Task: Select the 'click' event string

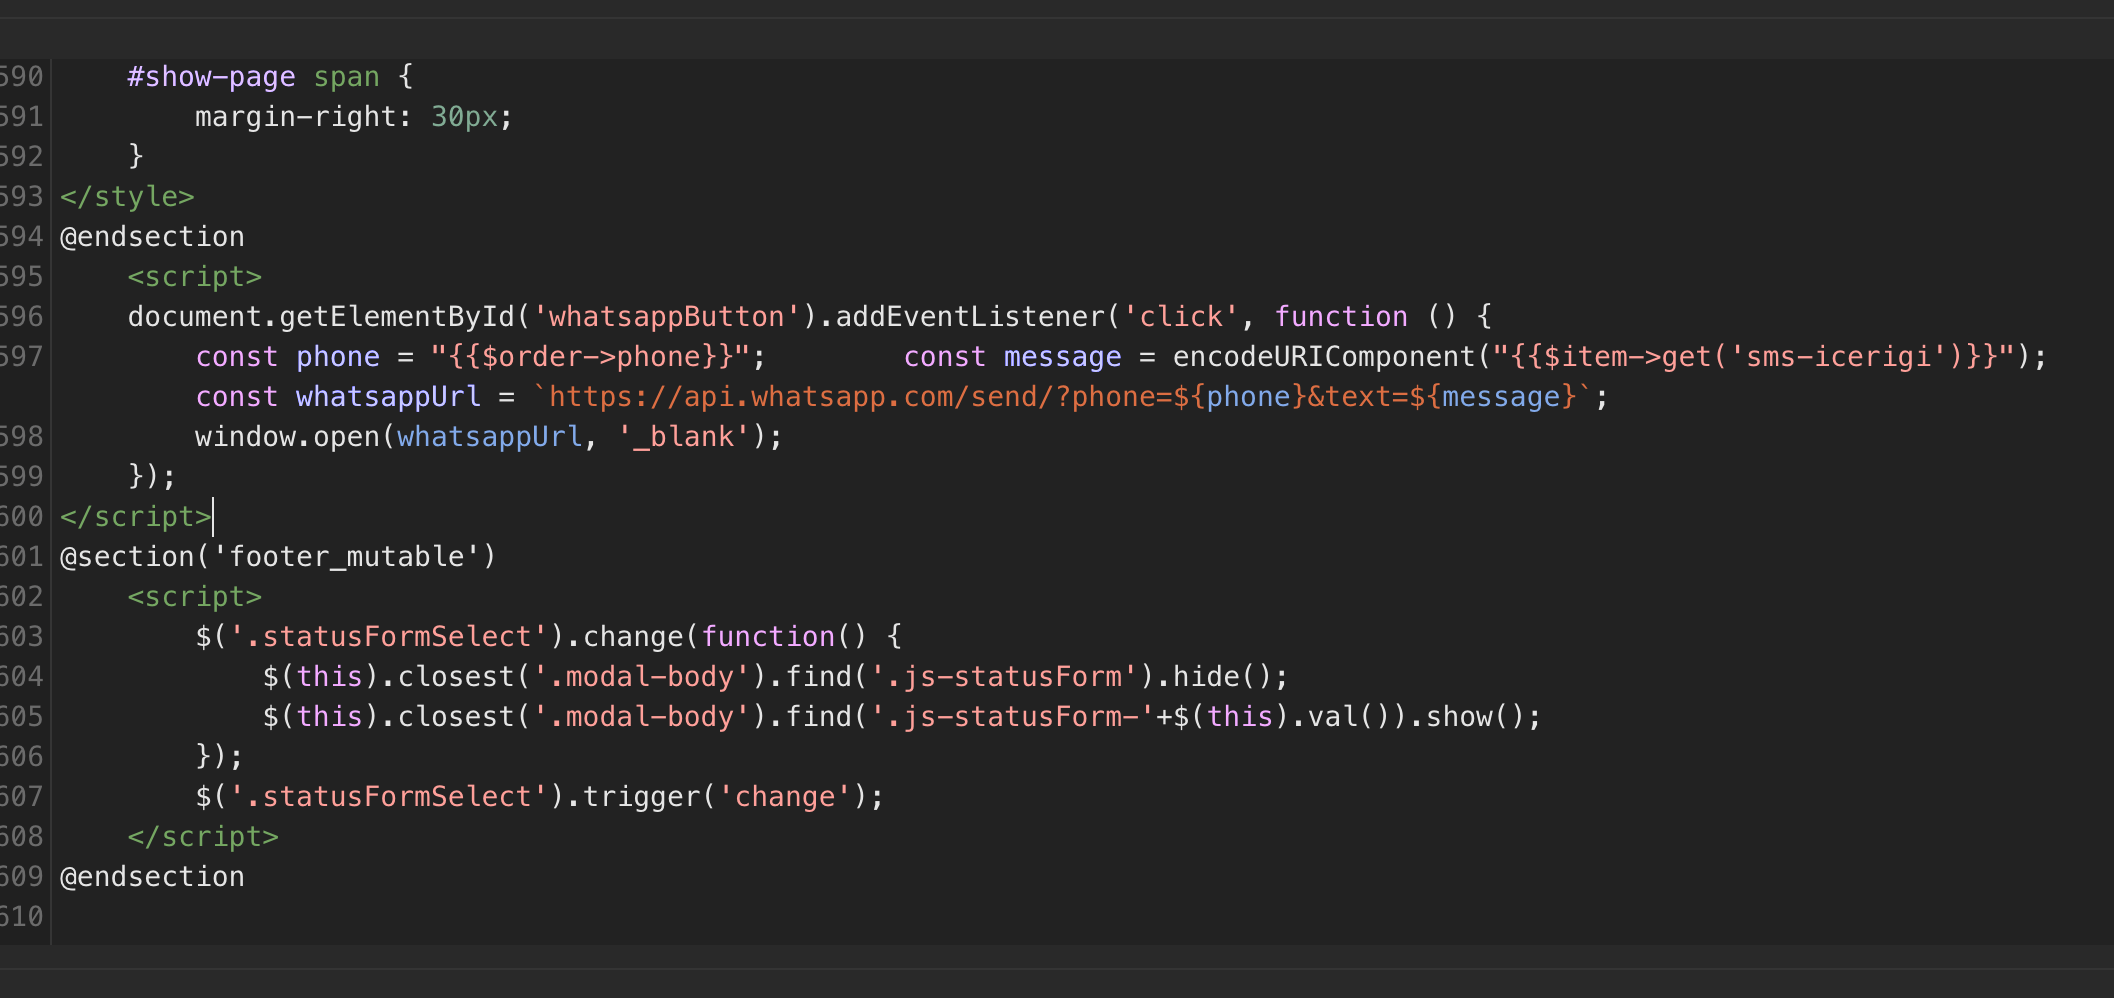Action: point(1181,317)
